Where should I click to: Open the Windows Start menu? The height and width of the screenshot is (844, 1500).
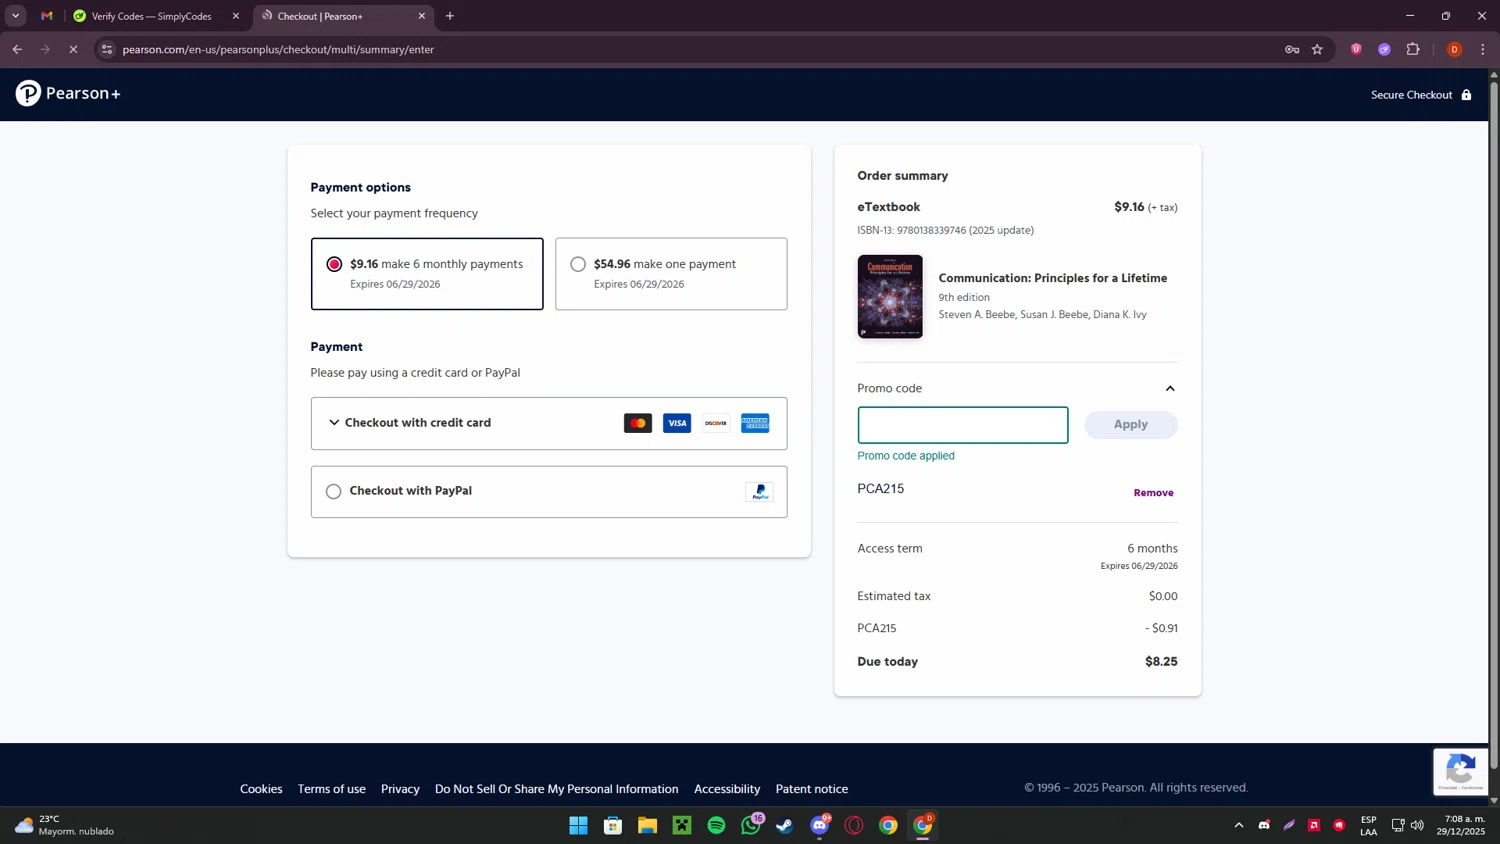[578, 825]
